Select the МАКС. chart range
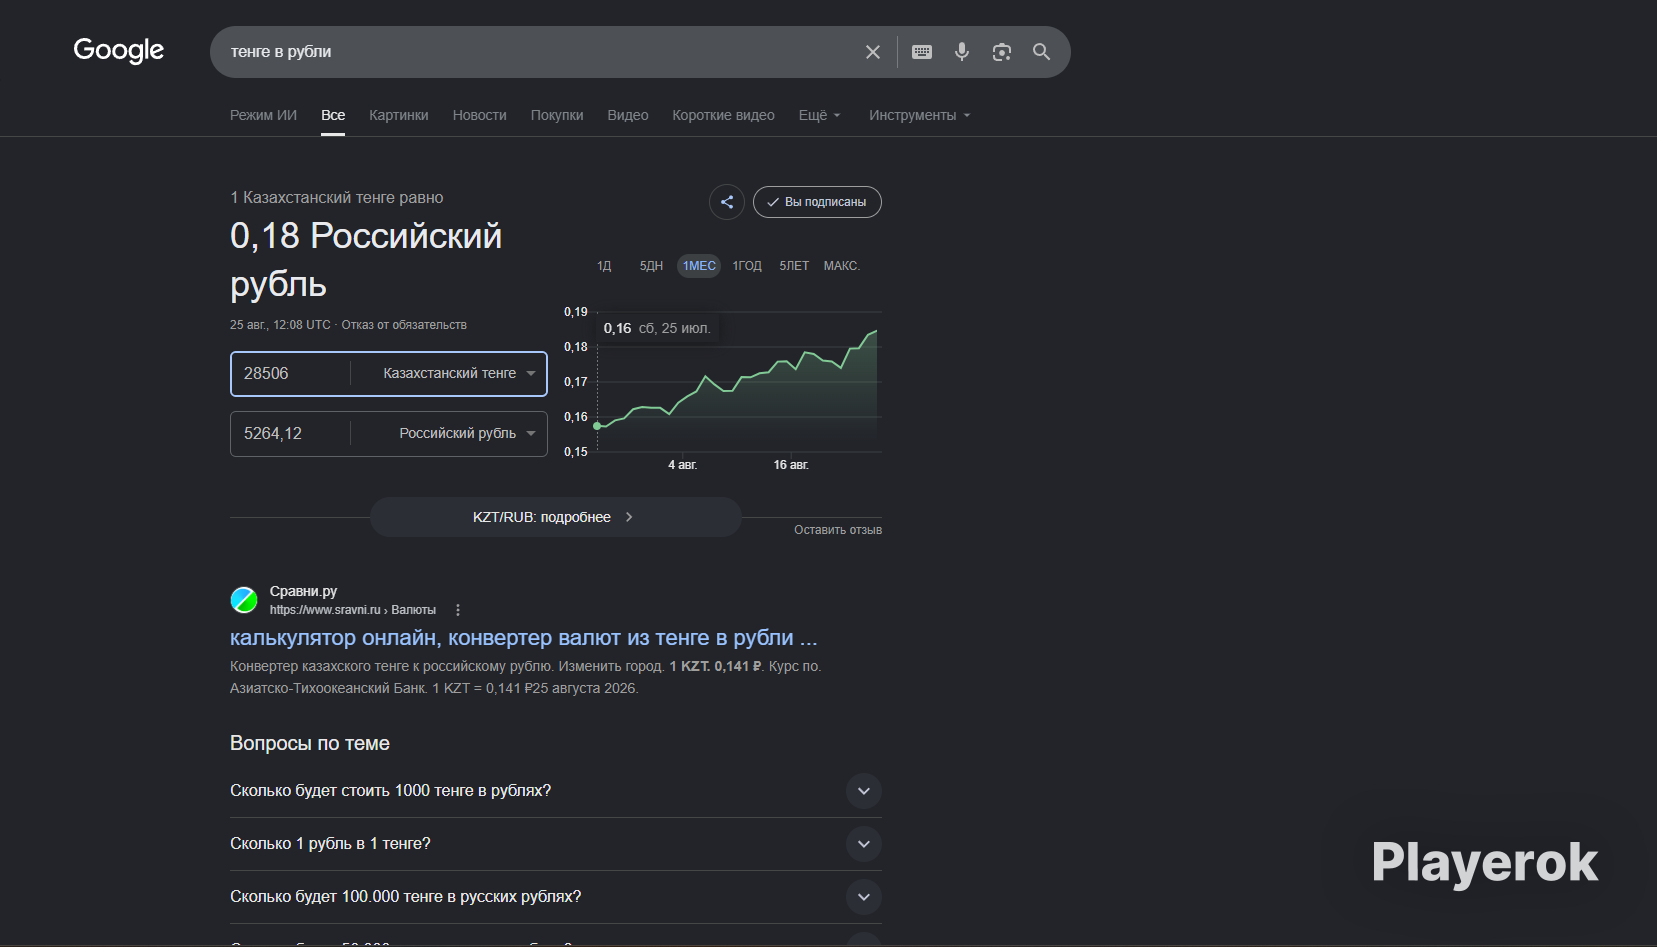Viewport: 1657px width, 947px height. pyautogui.click(x=841, y=266)
